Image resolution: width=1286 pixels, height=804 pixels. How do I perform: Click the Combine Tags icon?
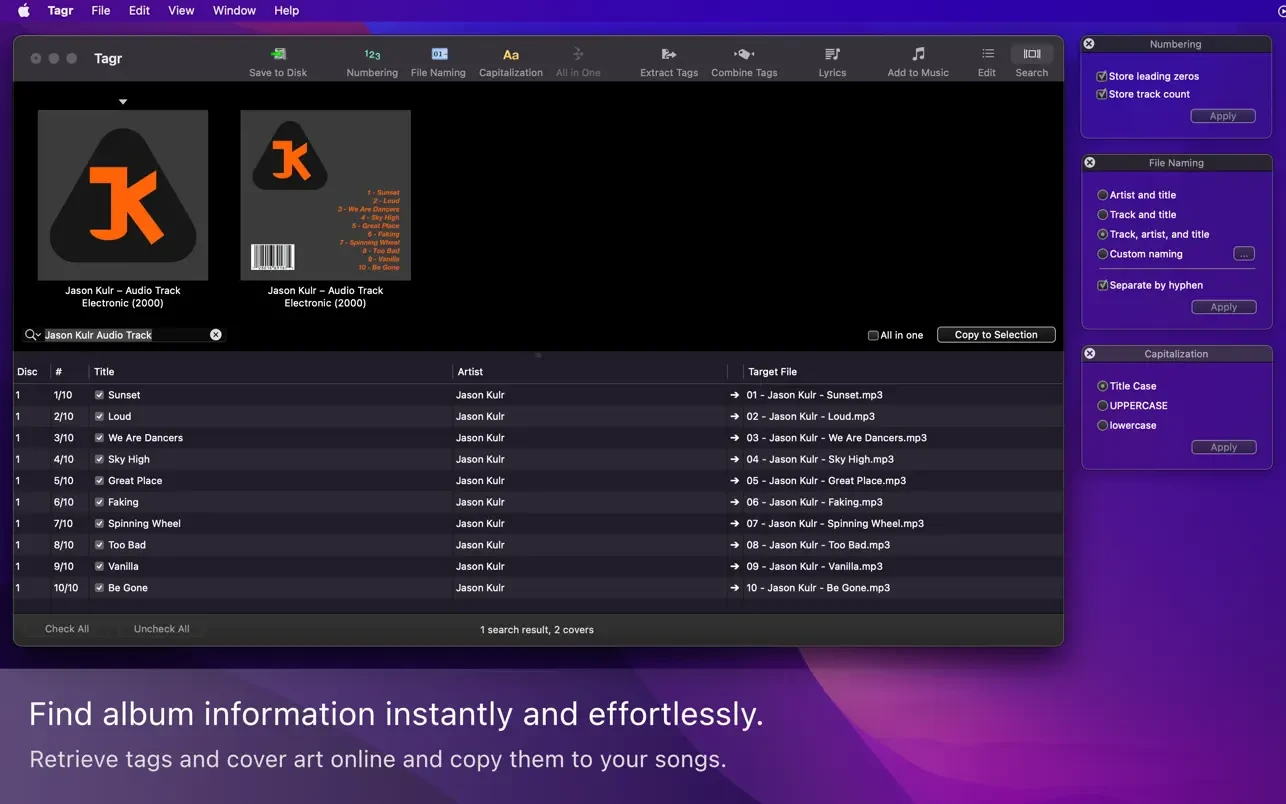point(744,55)
